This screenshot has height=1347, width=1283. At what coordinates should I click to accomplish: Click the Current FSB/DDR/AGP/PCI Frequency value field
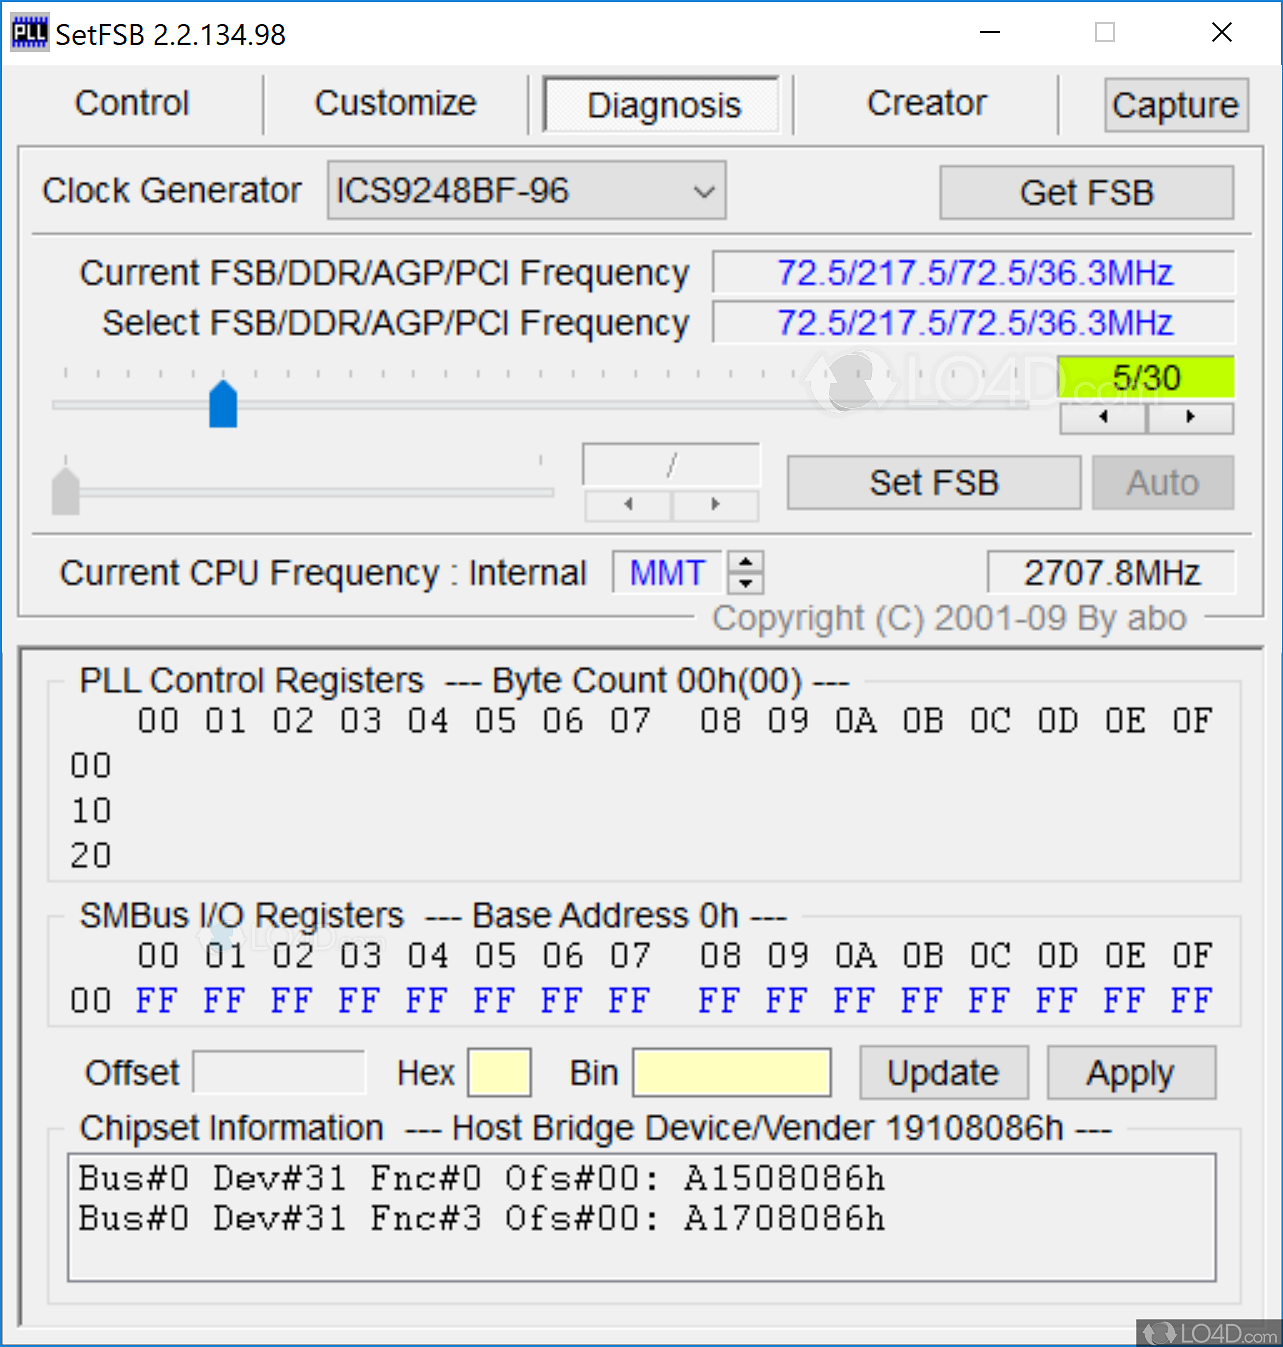click(974, 273)
